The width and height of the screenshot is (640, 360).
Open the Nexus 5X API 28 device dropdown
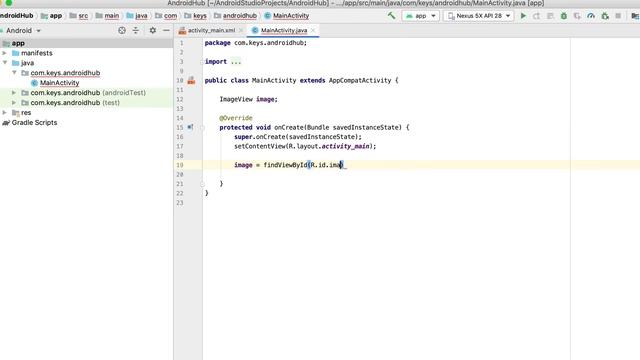(x=479, y=16)
